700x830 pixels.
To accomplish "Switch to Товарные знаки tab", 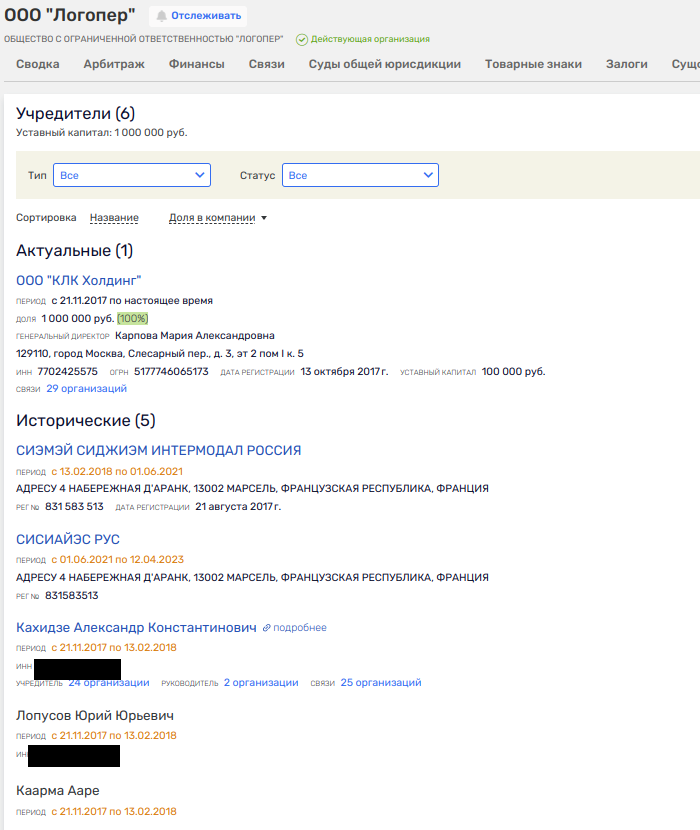I will [533, 64].
